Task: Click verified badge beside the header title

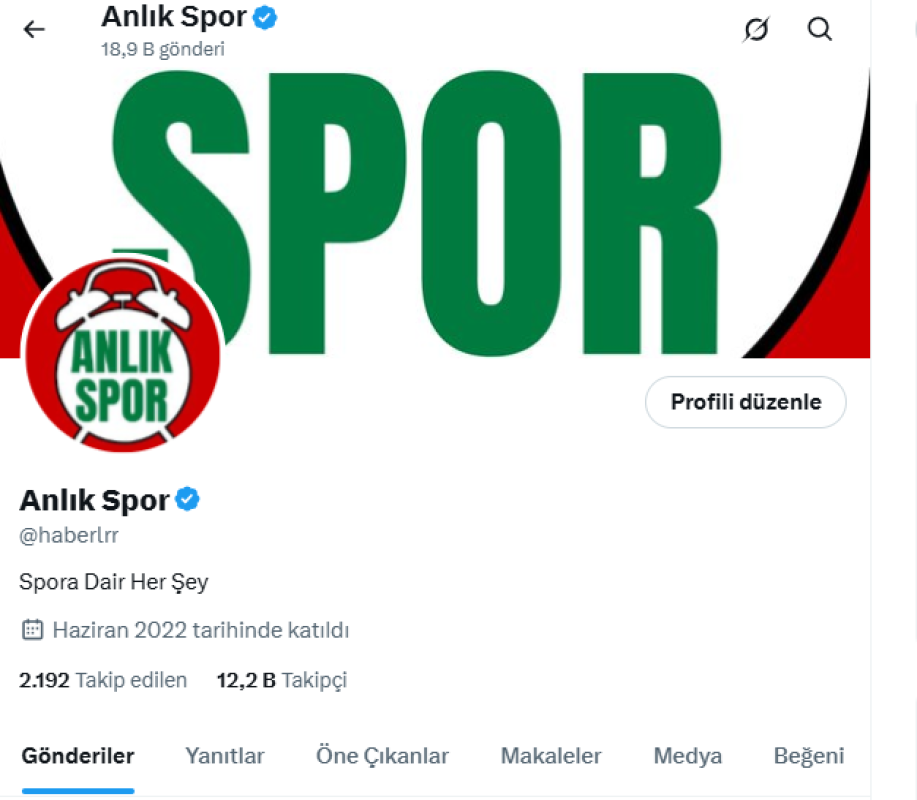Action: [x=265, y=18]
